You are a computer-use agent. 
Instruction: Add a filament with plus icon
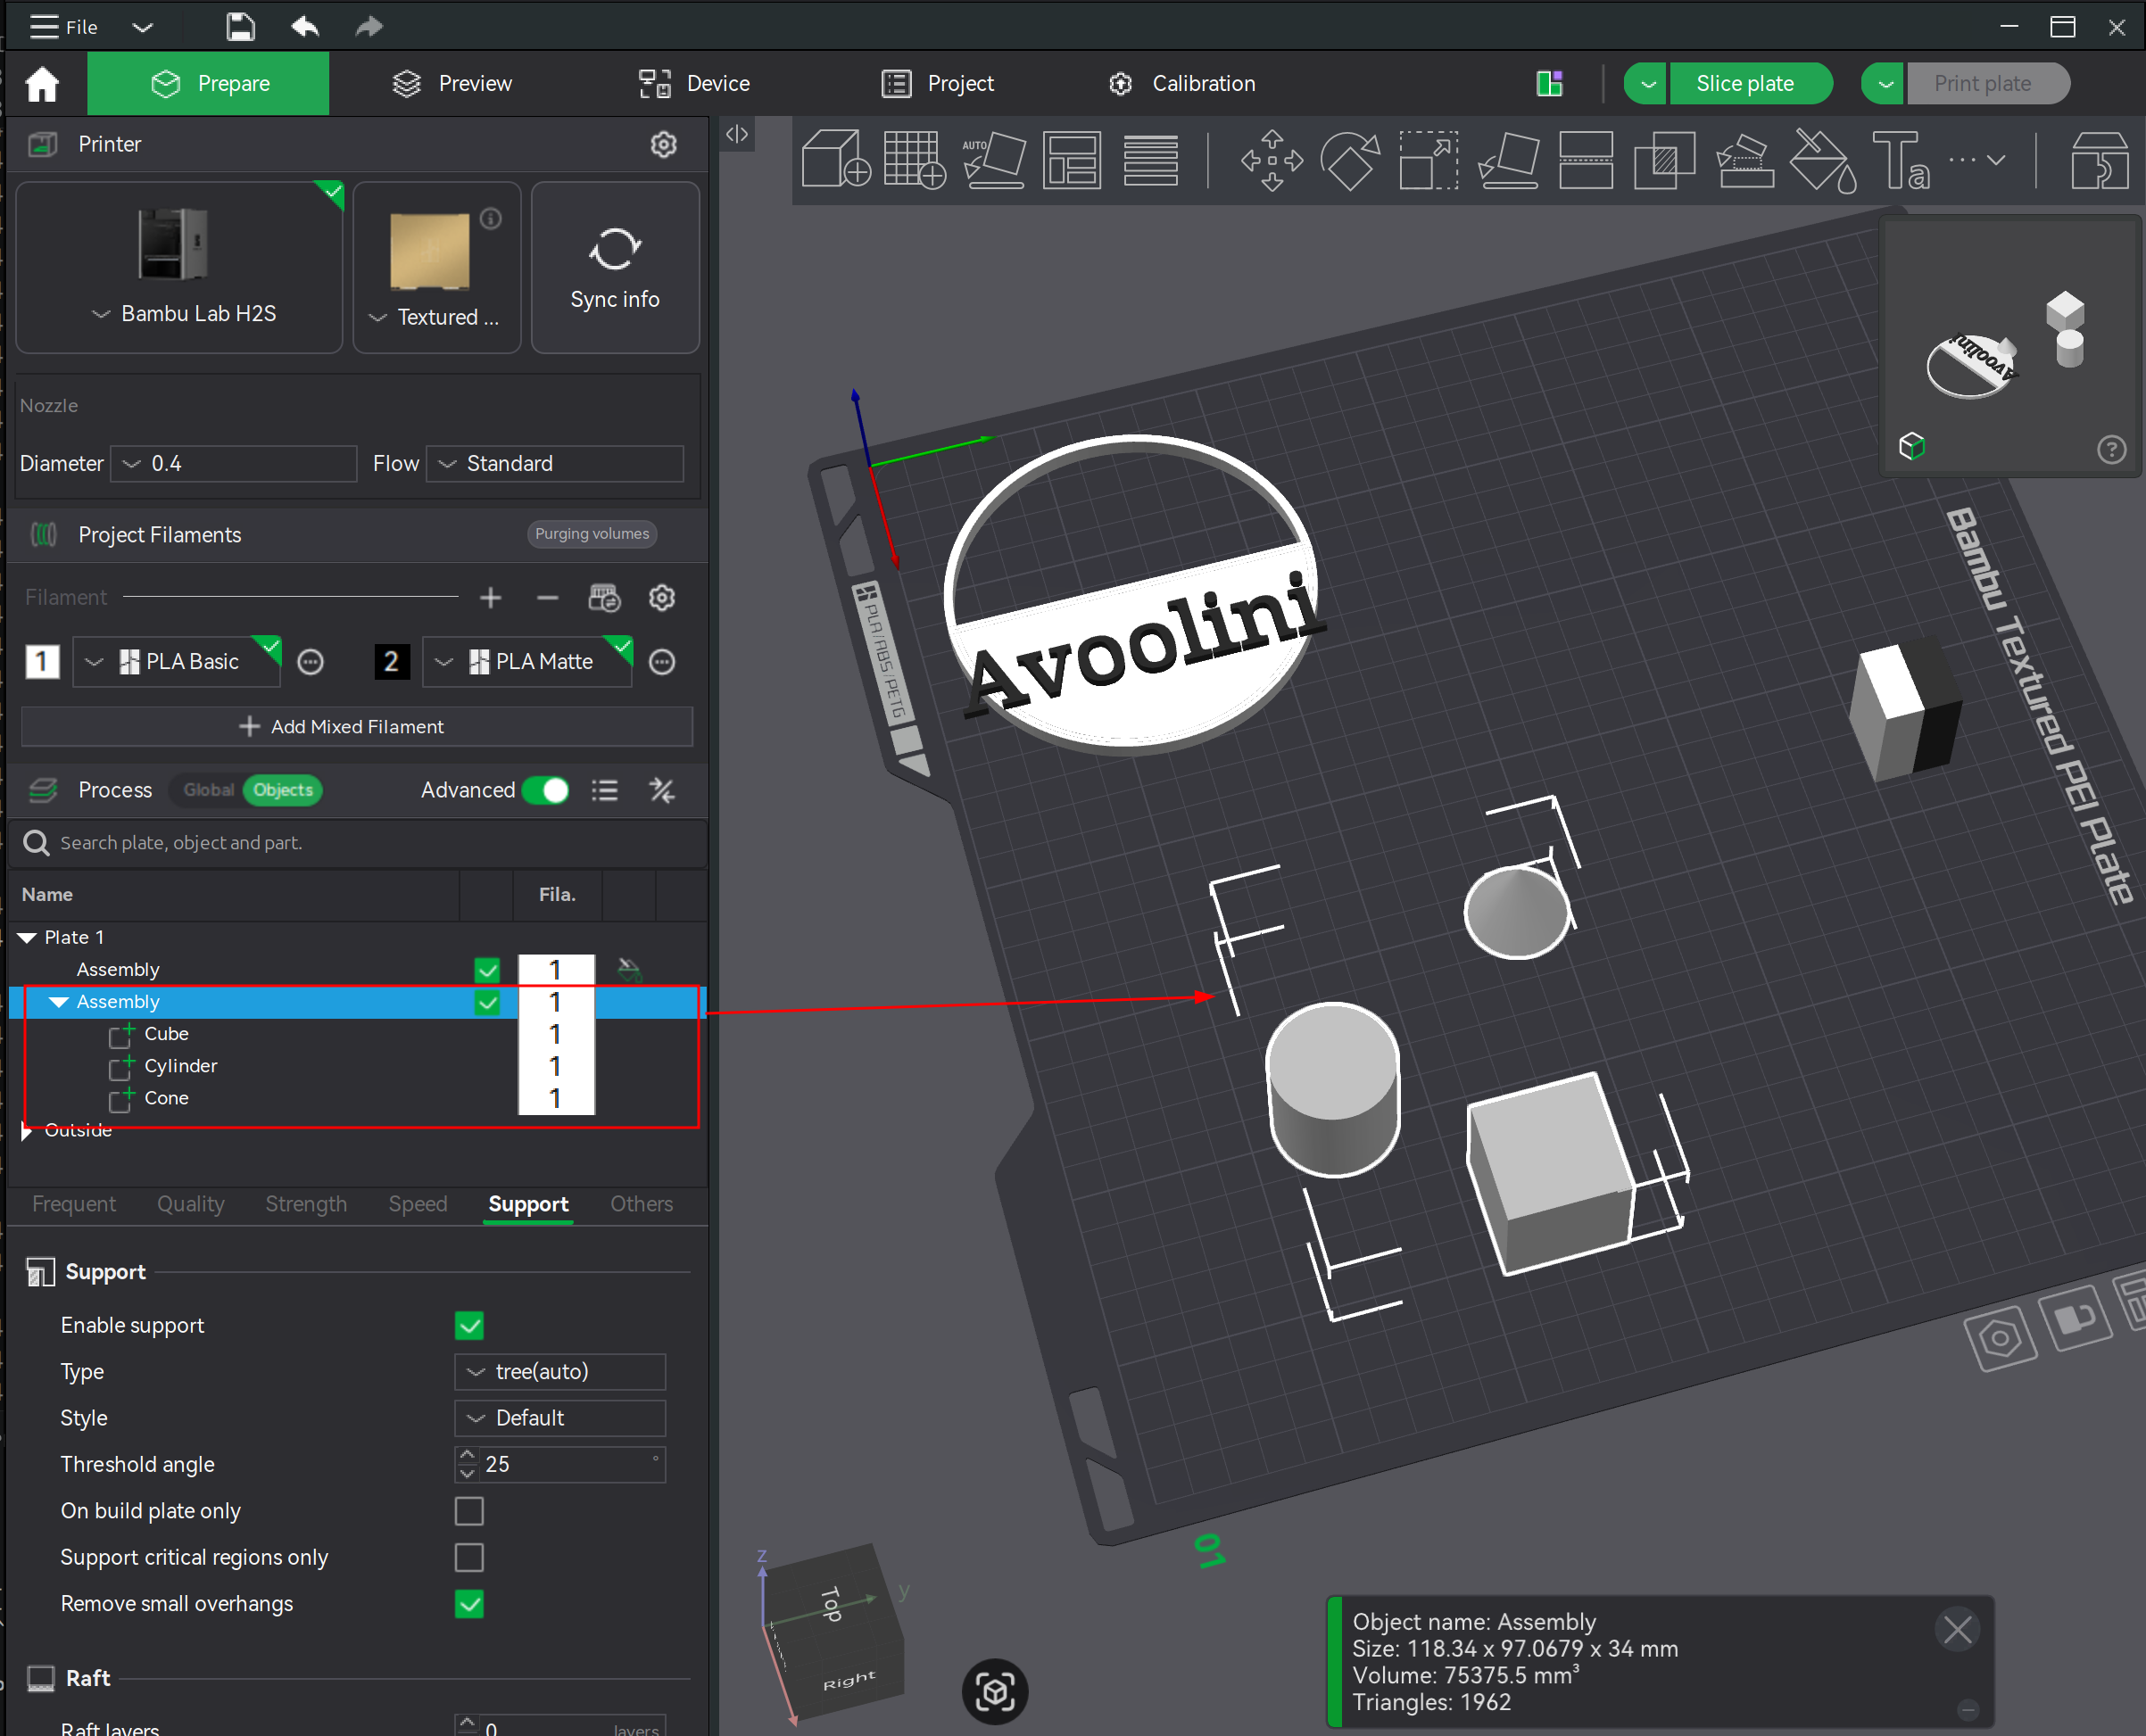tap(490, 598)
